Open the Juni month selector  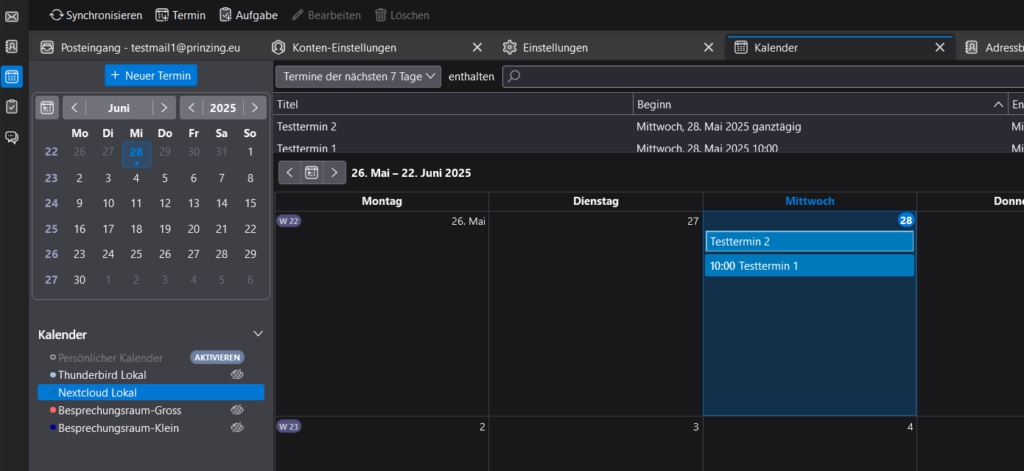[119, 108]
